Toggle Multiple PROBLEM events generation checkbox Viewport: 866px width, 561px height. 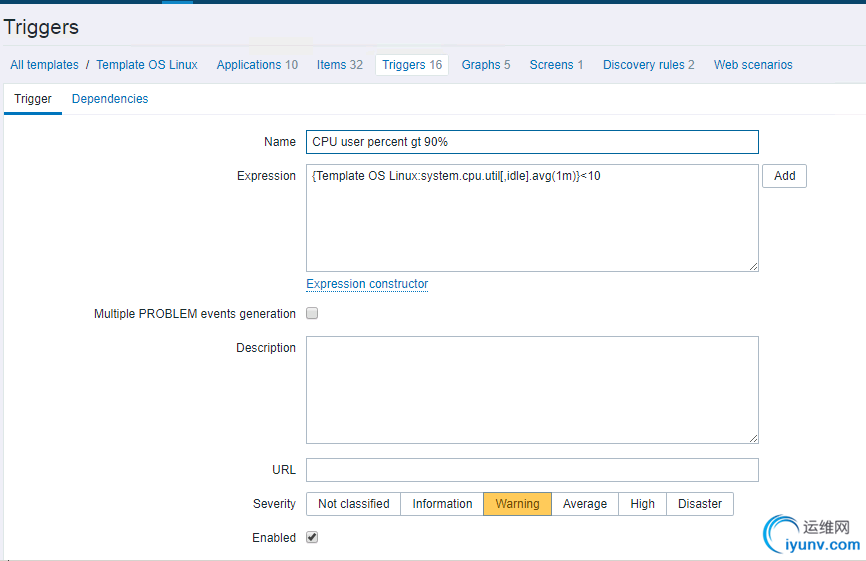click(x=312, y=314)
